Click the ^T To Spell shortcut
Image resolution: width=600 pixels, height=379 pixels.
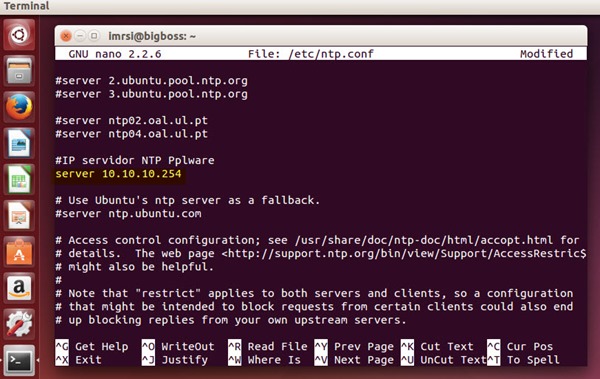pos(523,360)
